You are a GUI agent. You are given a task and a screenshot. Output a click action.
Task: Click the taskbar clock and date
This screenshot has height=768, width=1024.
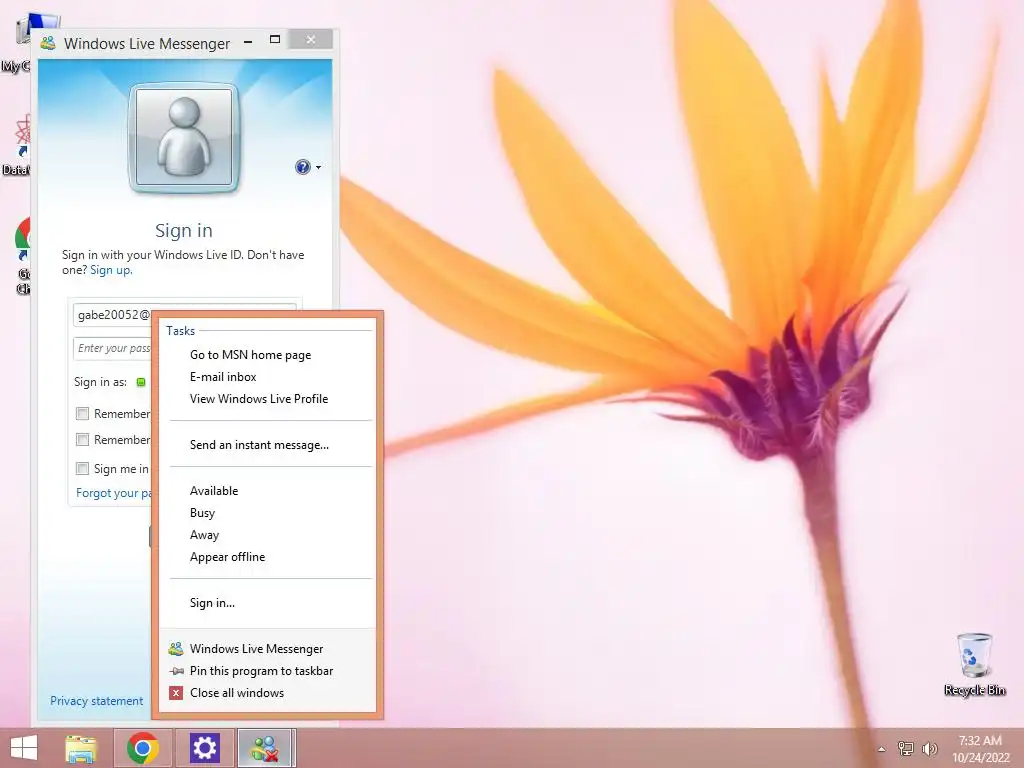(x=980, y=749)
